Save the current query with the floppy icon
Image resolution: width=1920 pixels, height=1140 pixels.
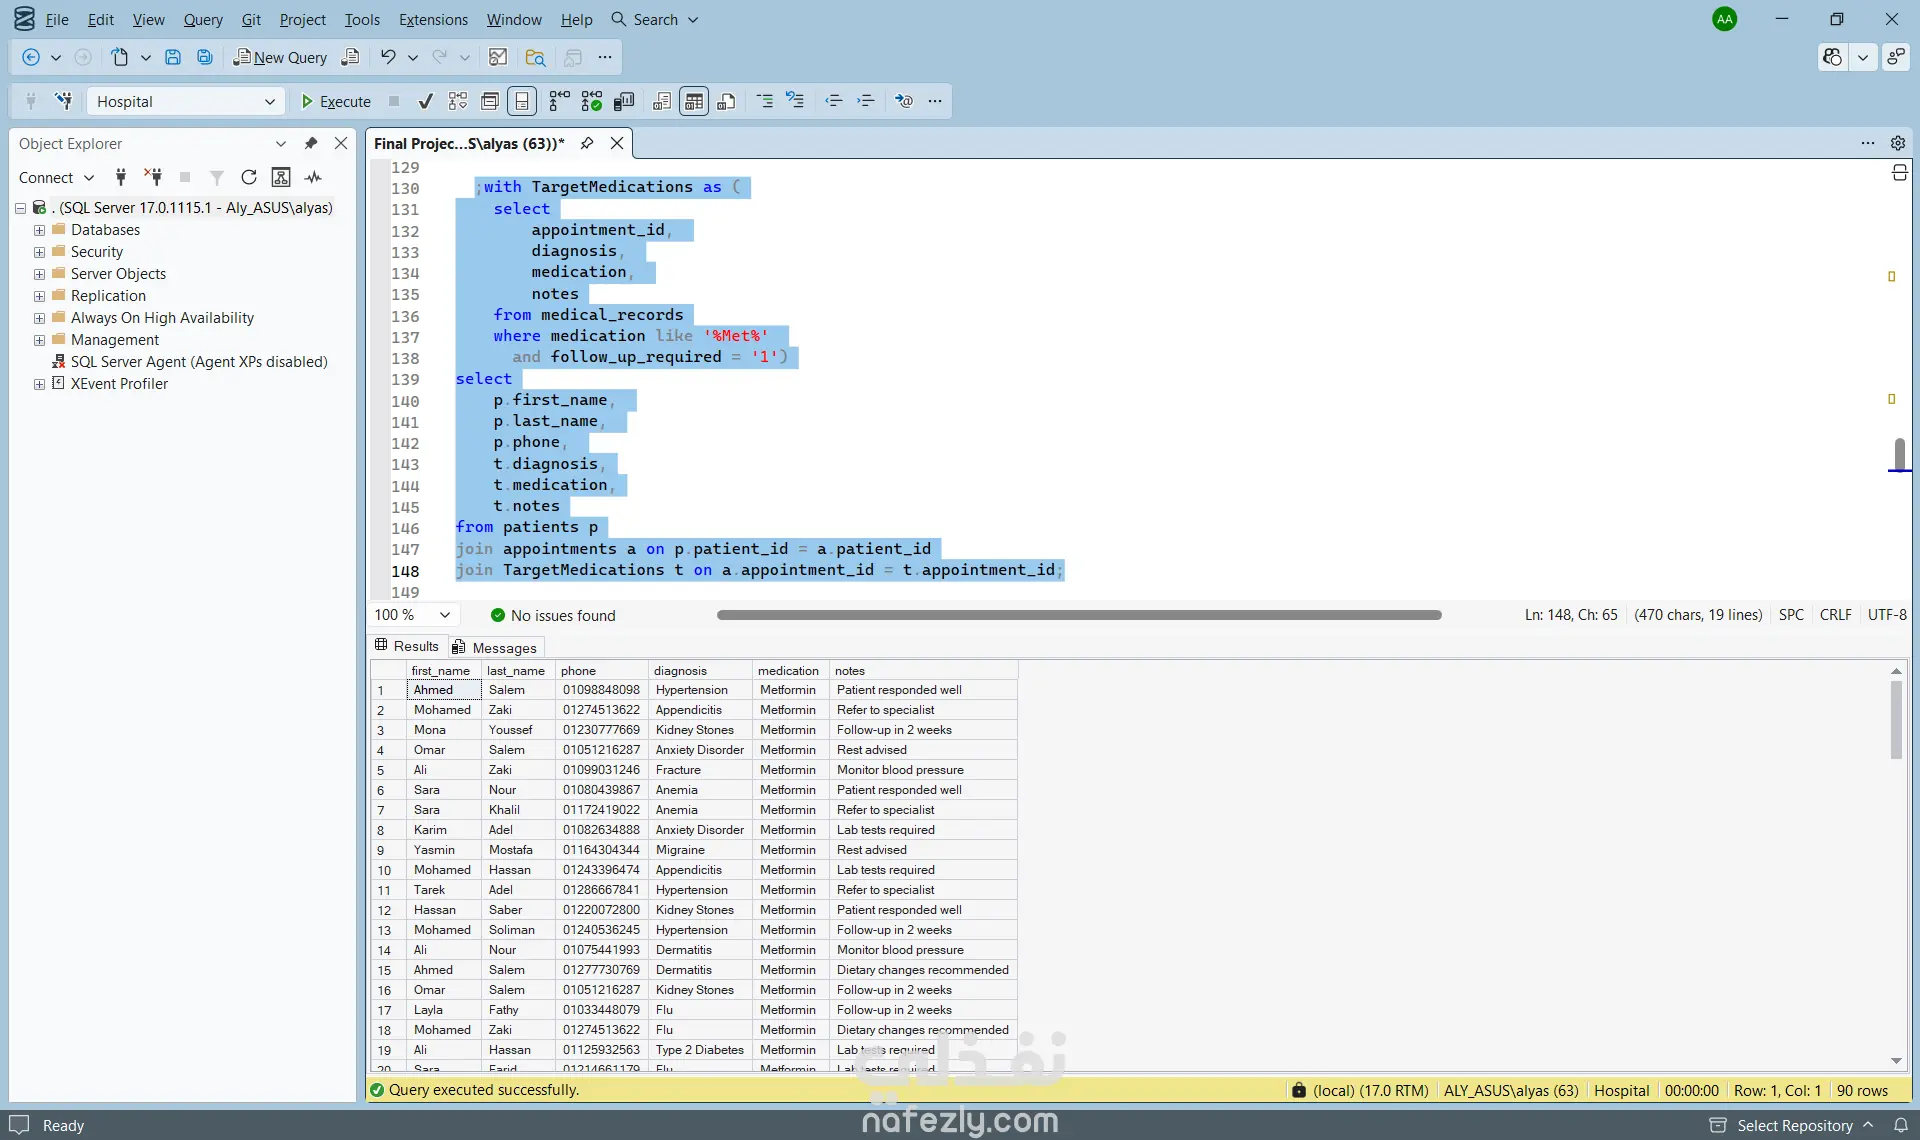[173, 57]
